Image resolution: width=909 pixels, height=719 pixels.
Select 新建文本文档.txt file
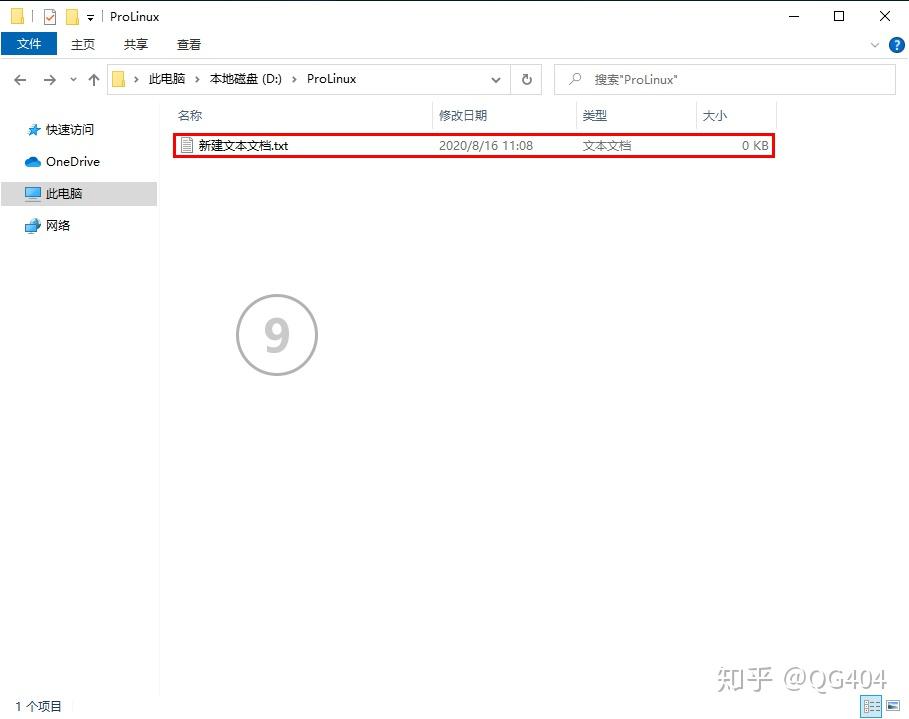point(244,146)
